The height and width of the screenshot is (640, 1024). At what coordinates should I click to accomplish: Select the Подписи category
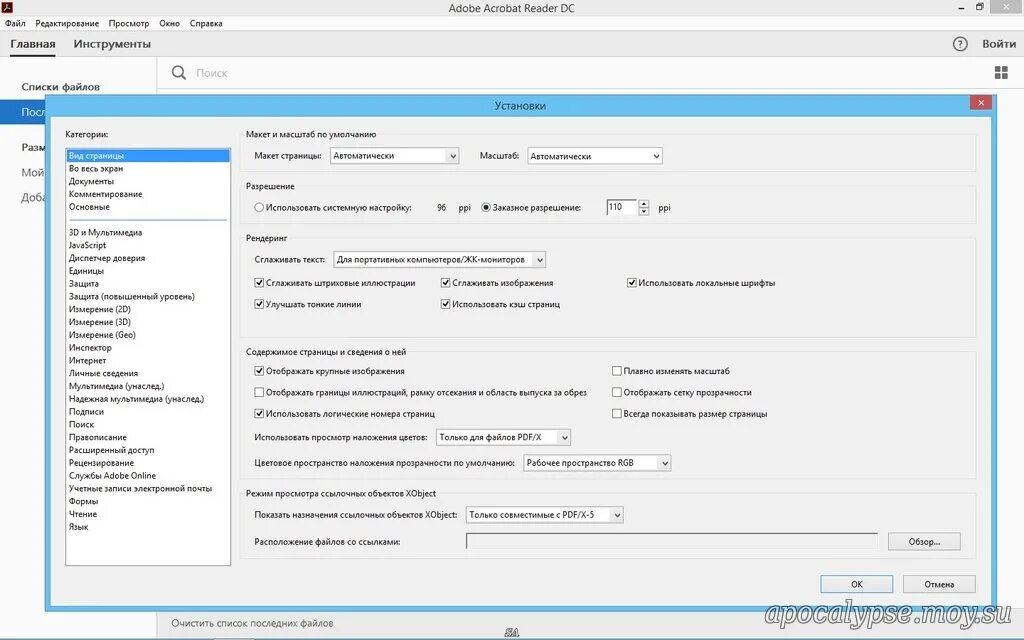point(86,411)
